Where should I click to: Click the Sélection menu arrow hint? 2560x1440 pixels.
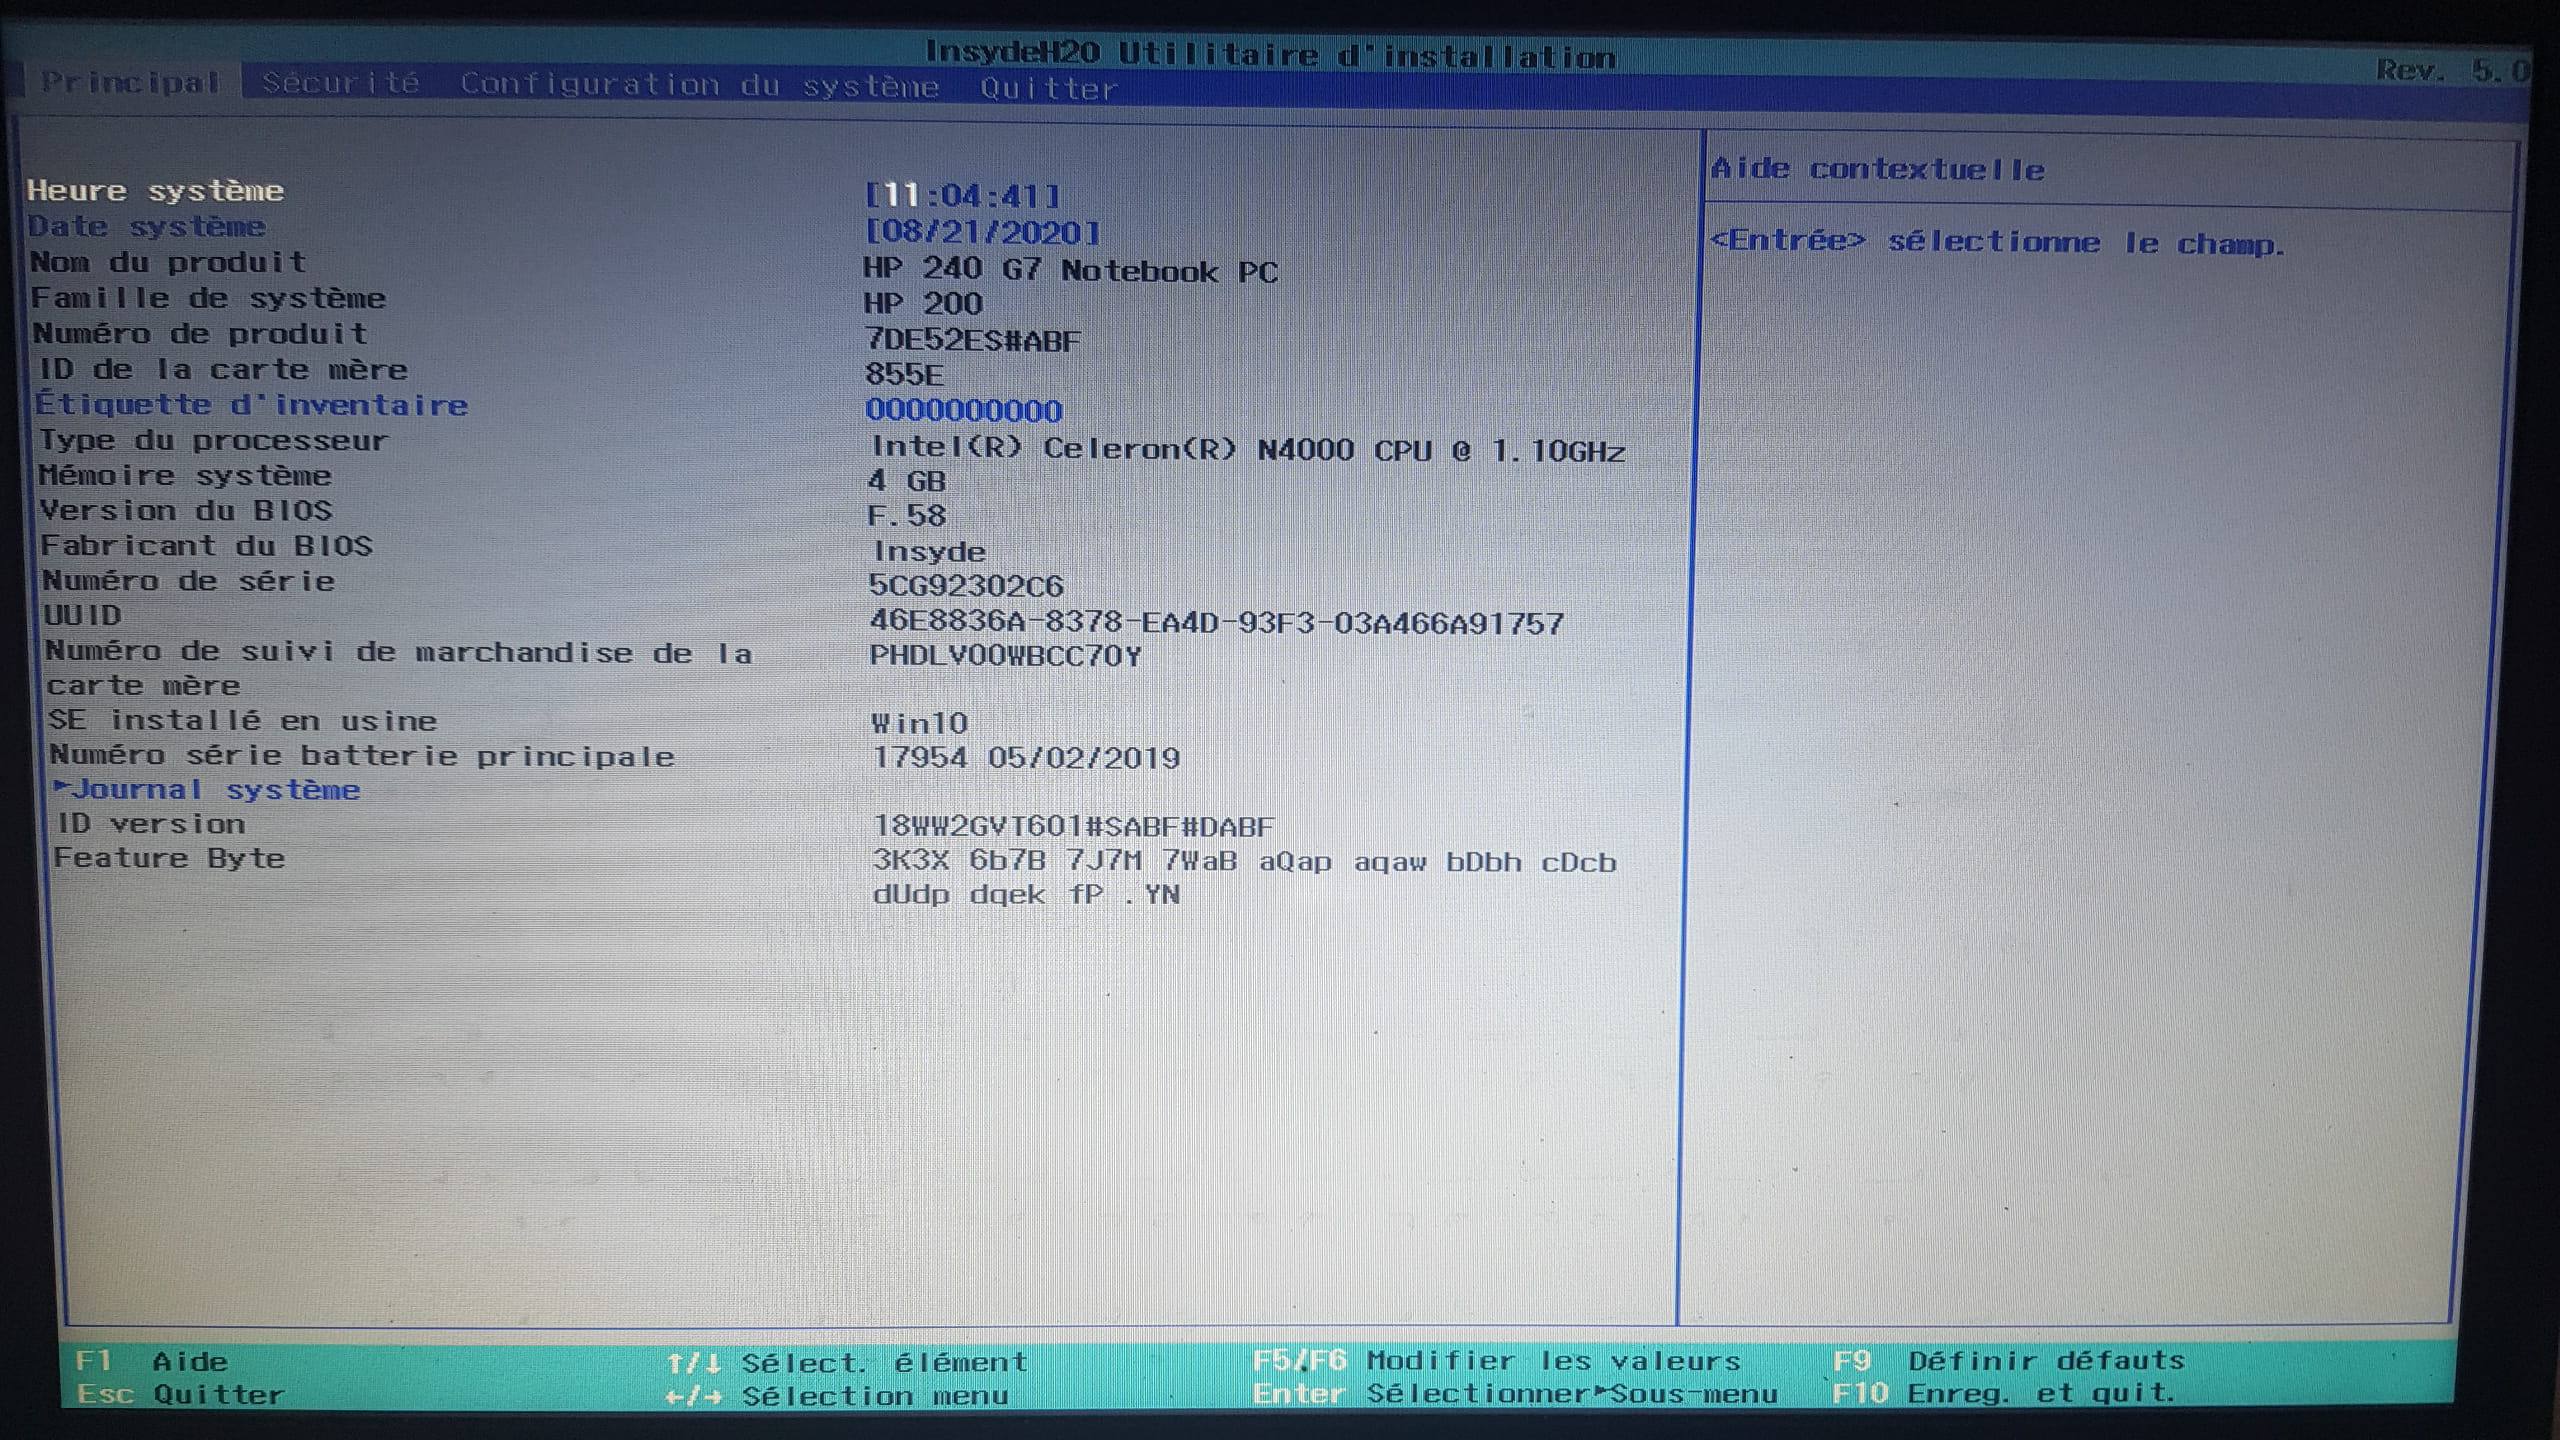click(838, 1395)
